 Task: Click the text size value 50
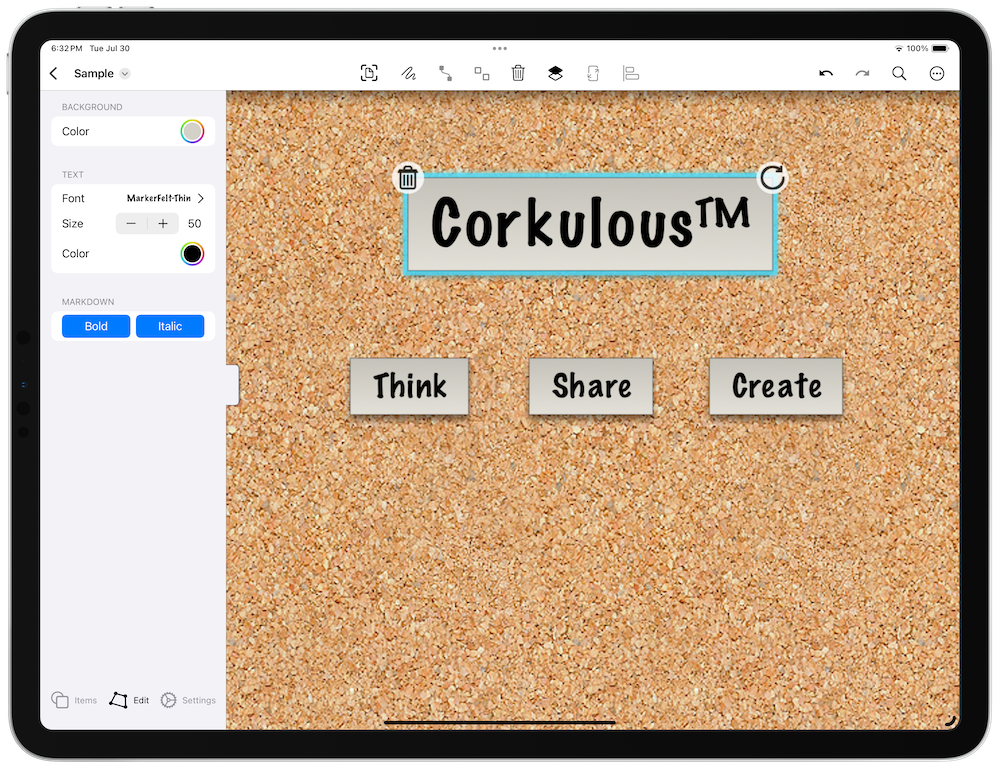(x=195, y=224)
